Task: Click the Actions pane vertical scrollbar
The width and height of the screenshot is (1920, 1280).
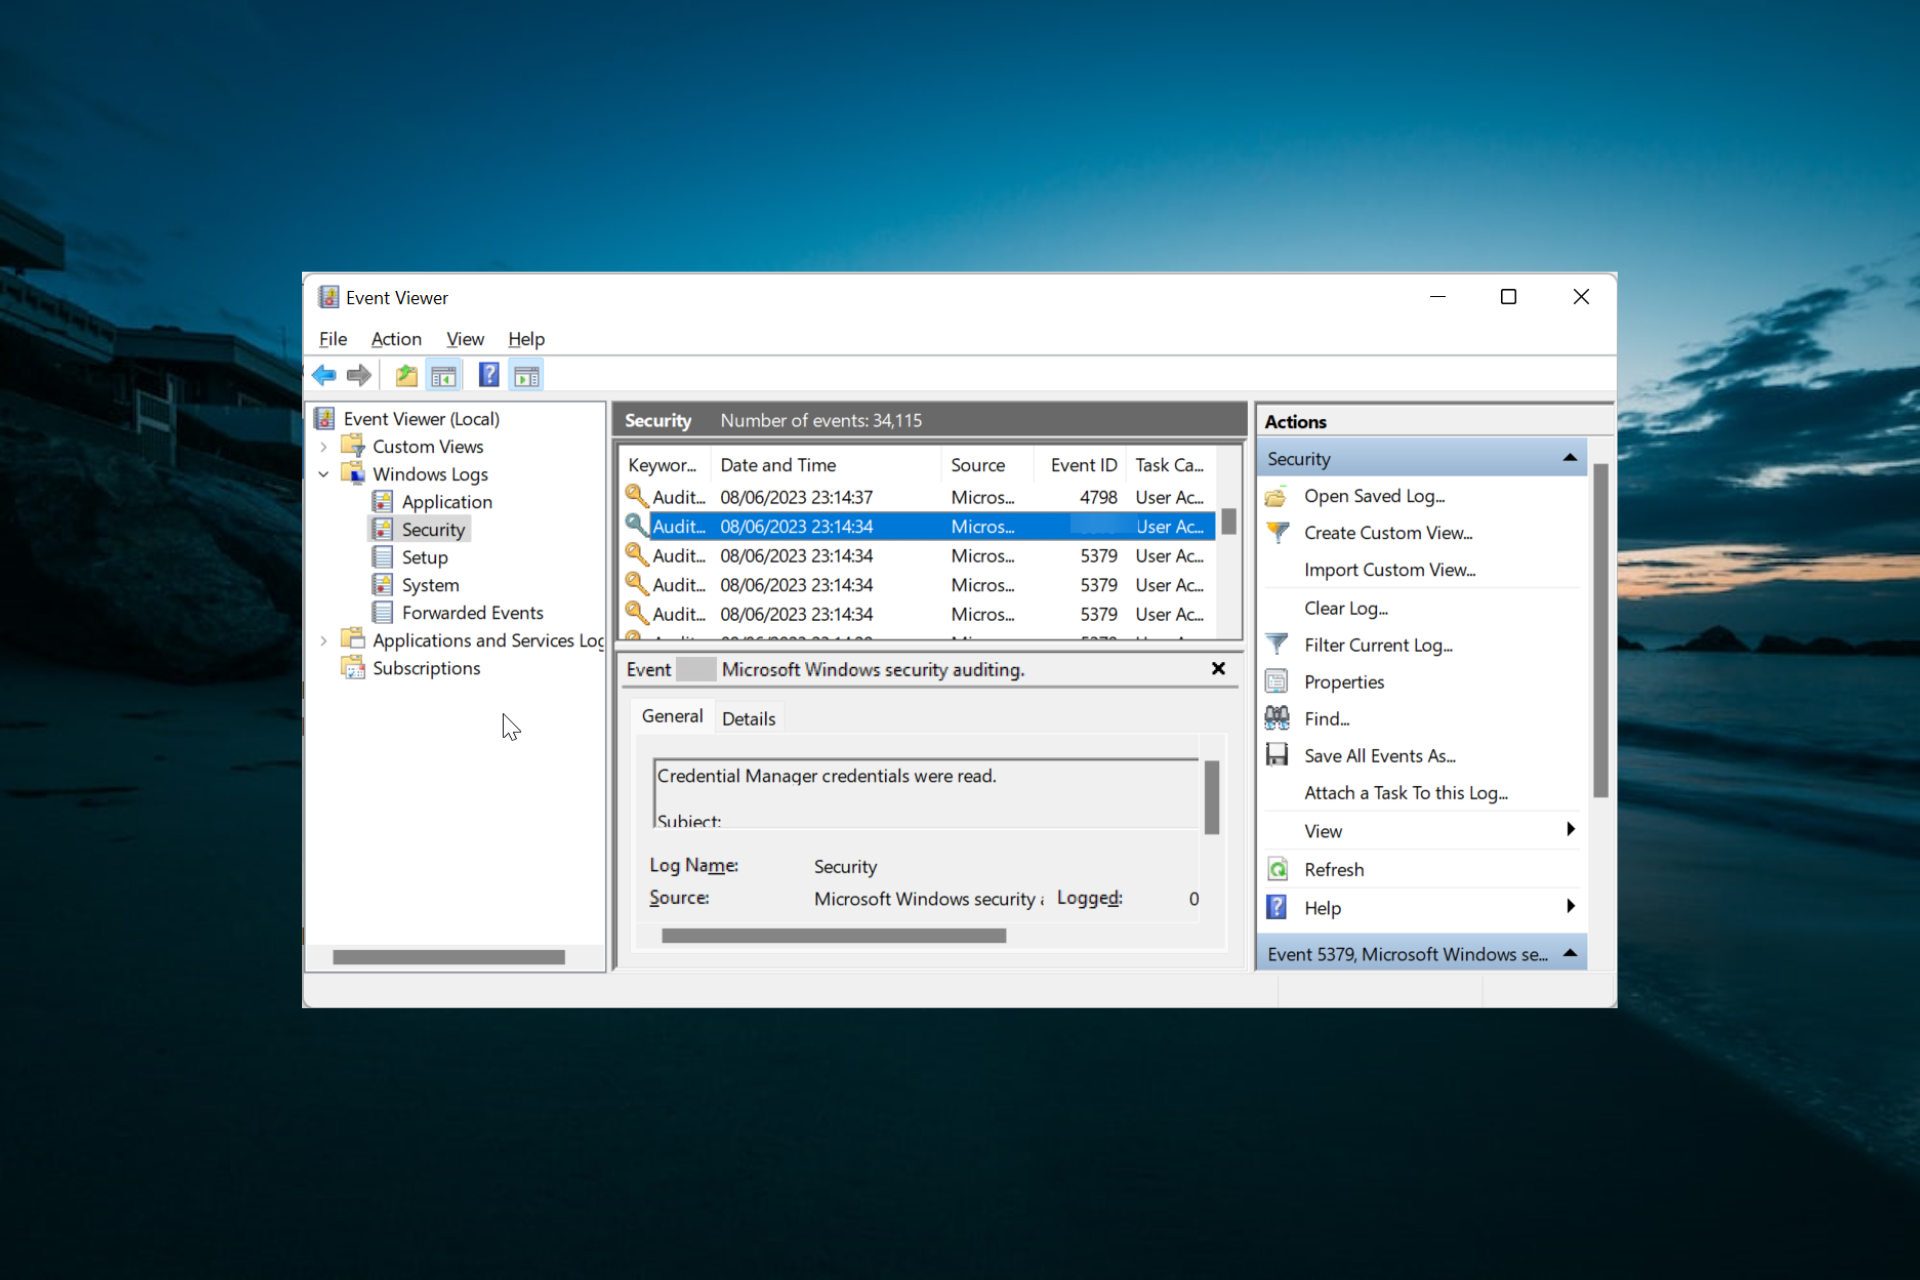Action: pyautogui.click(x=1600, y=630)
